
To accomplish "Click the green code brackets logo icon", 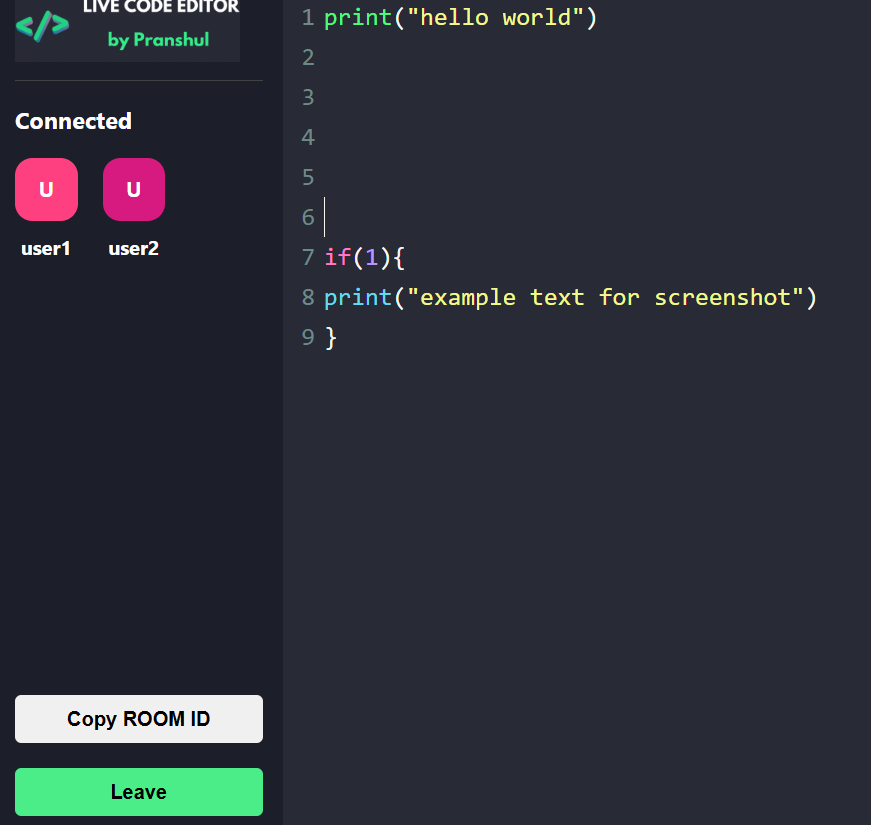I will click(x=43, y=26).
